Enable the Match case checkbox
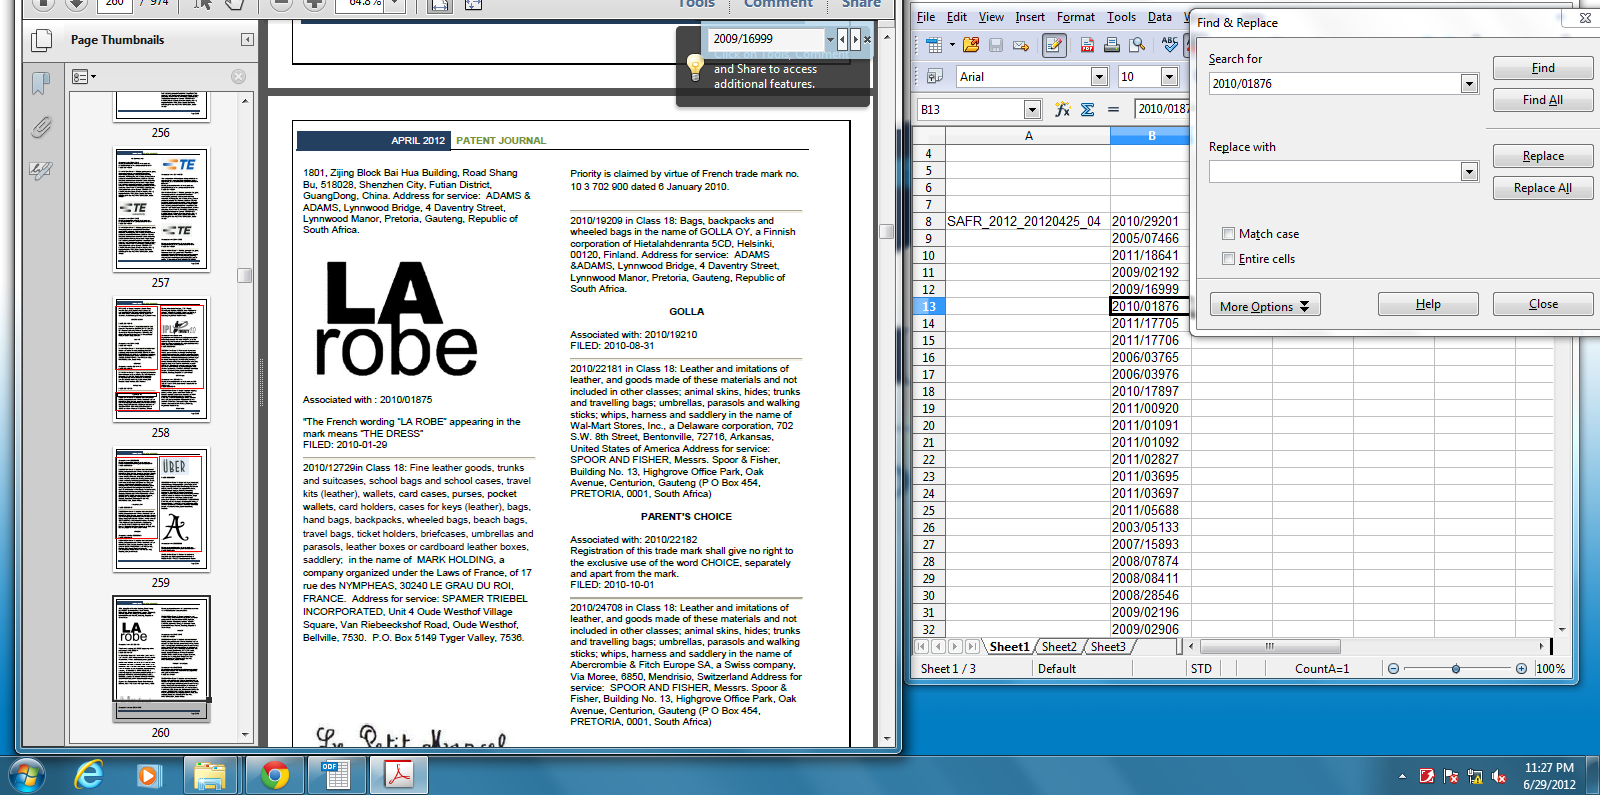This screenshot has height=795, width=1600. (x=1228, y=234)
